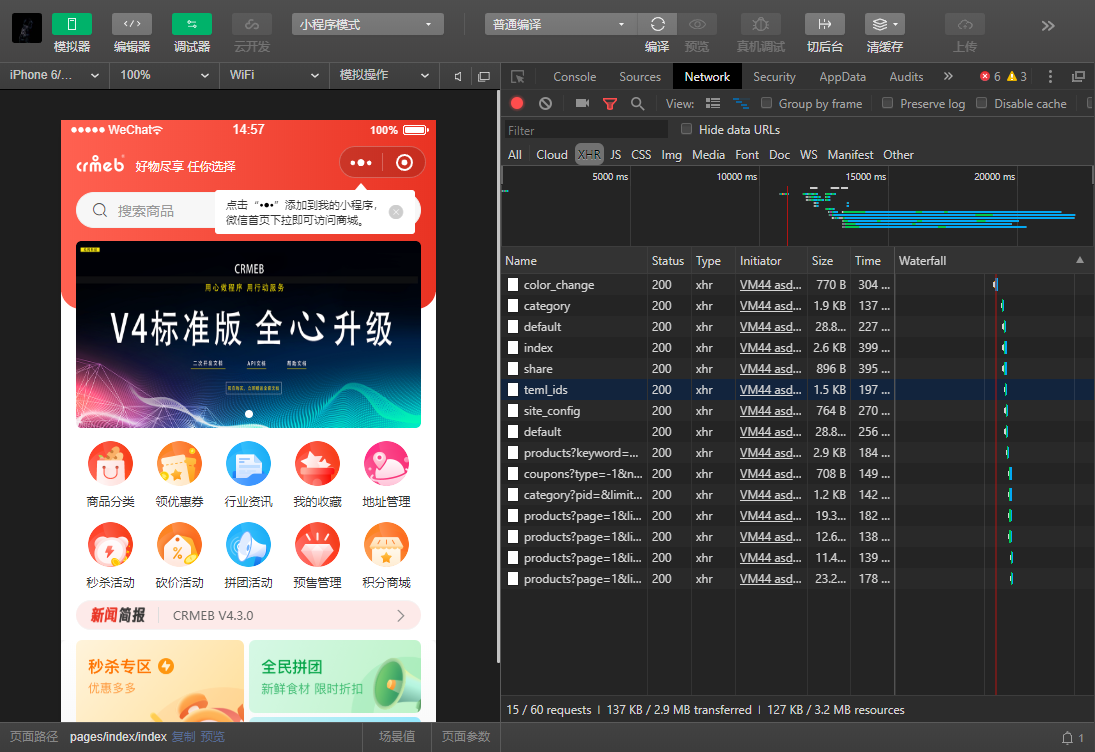The width and height of the screenshot is (1095, 752).
Task: Toggle the editor (编辑器) panel
Action: (x=131, y=24)
